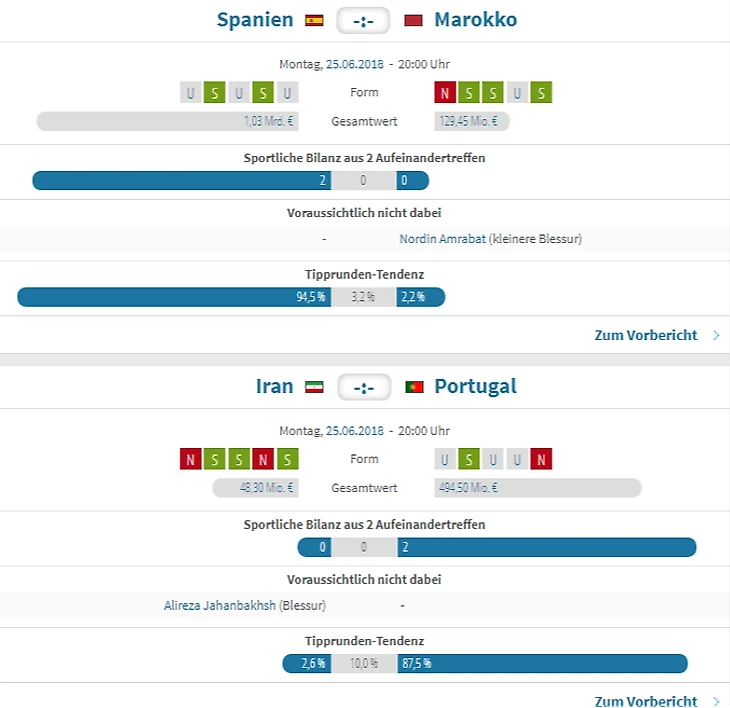The image size is (730, 708).
Task: Click Iran's first red N form badge
Action: [x=190, y=459]
